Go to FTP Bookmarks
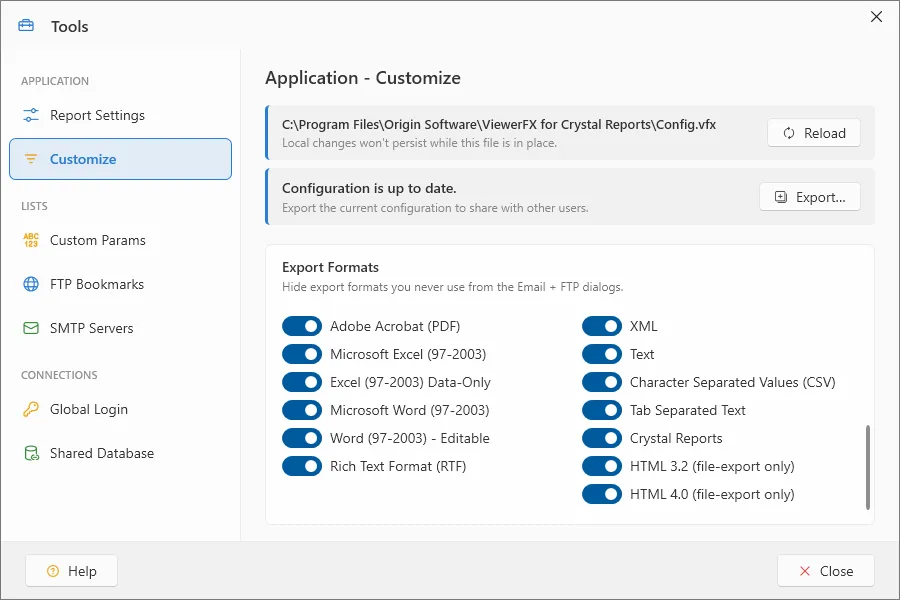900x600 pixels. pyautogui.click(x=121, y=284)
